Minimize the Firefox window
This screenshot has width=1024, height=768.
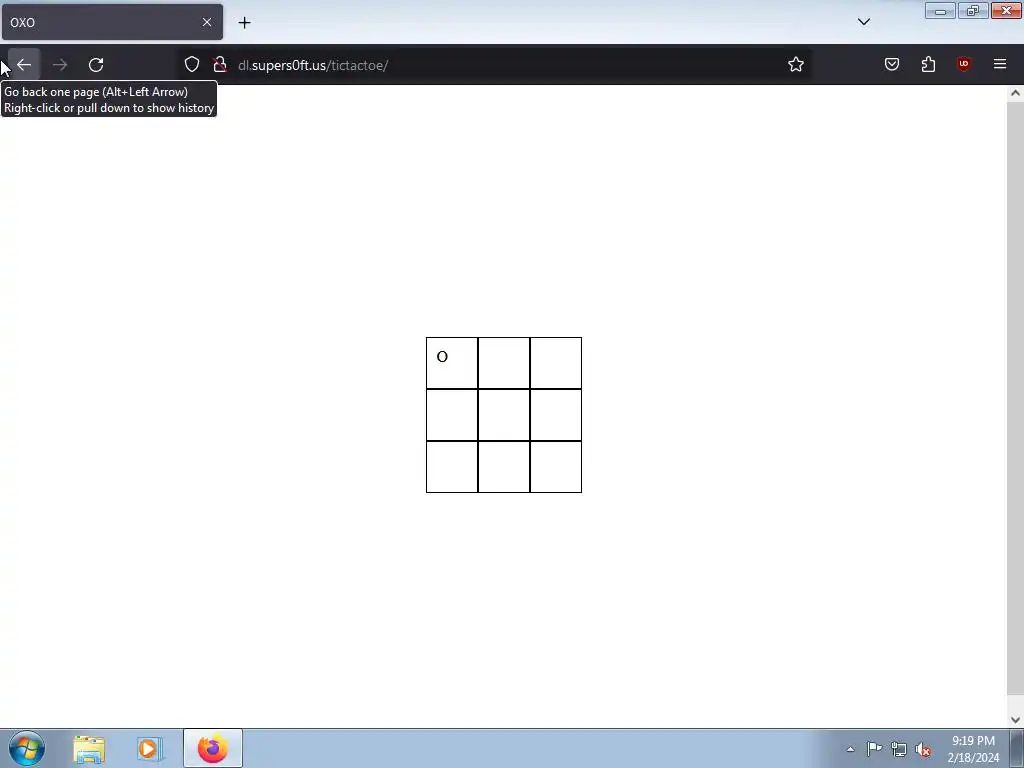[940, 10]
